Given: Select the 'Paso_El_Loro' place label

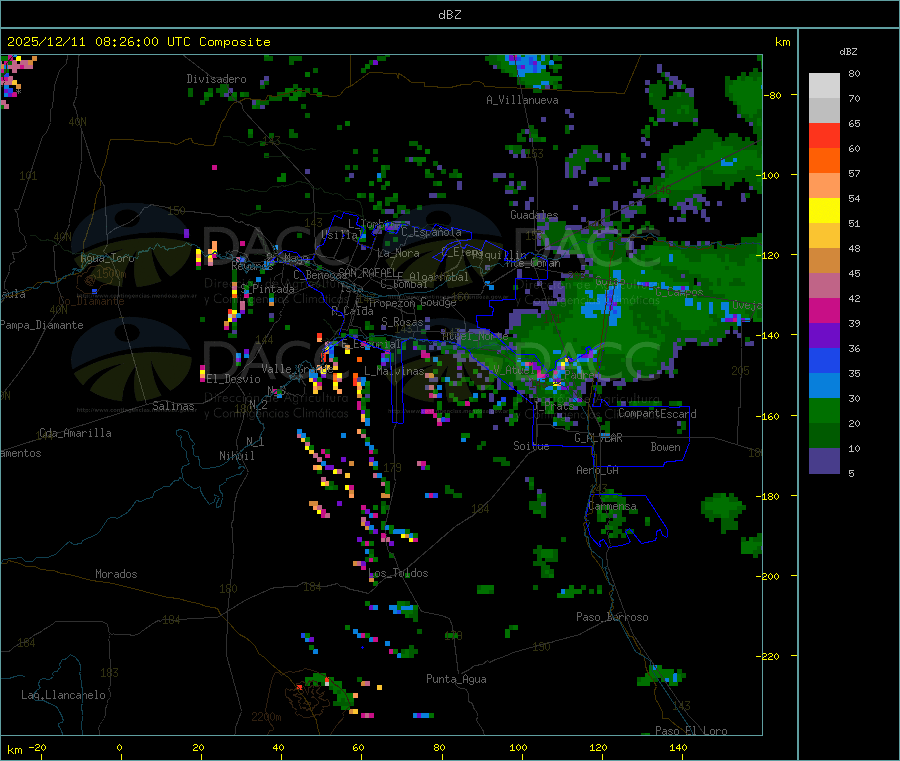Looking at the screenshot, I should coord(692,731).
